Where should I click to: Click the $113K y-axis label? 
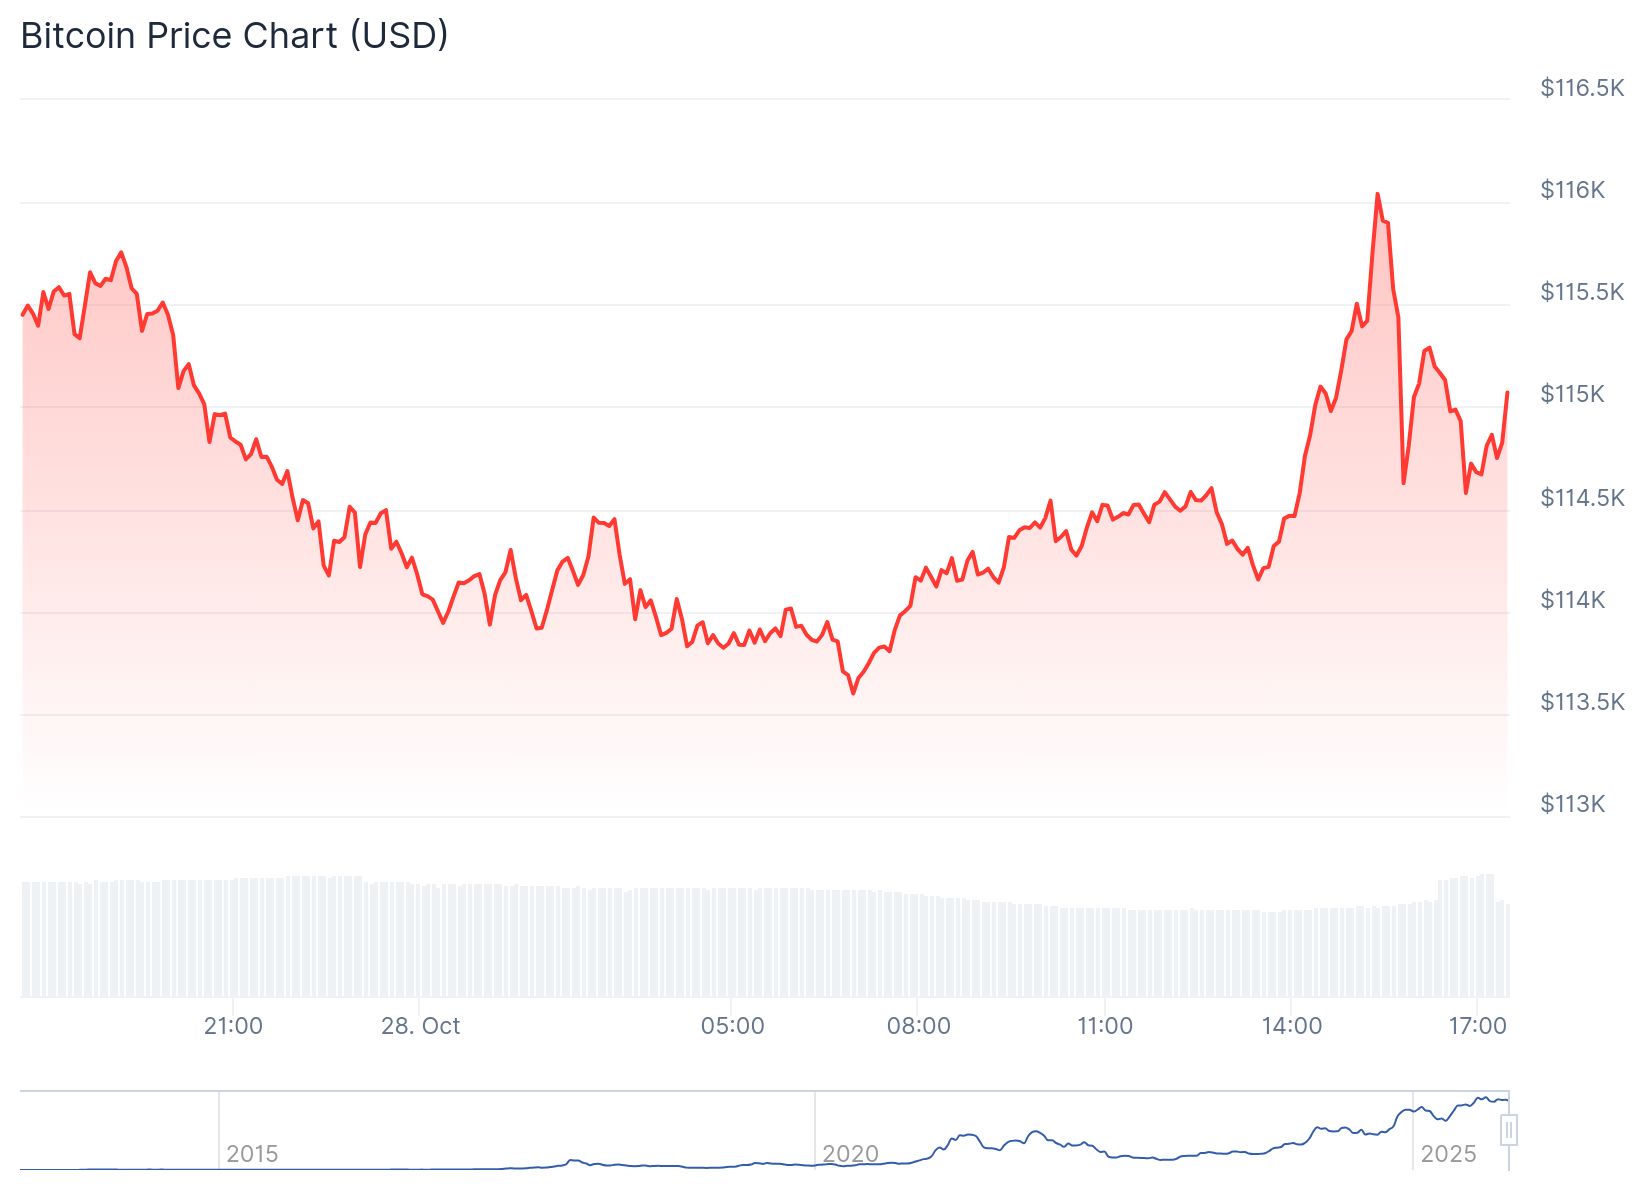coord(1572,804)
